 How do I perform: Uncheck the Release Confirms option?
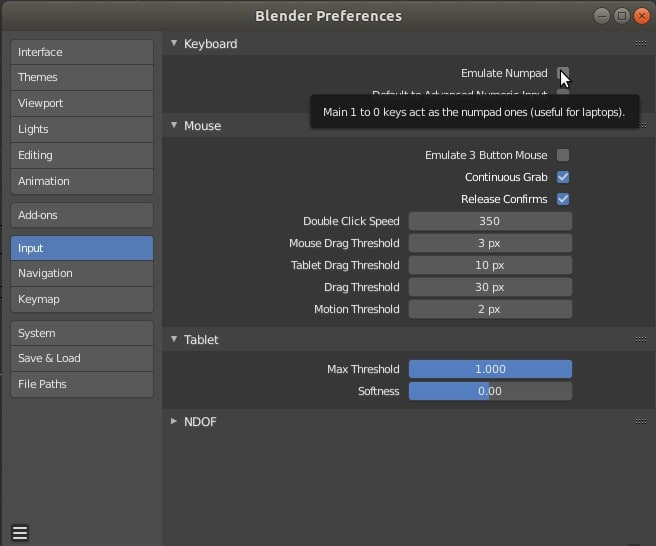pos(563,199)
